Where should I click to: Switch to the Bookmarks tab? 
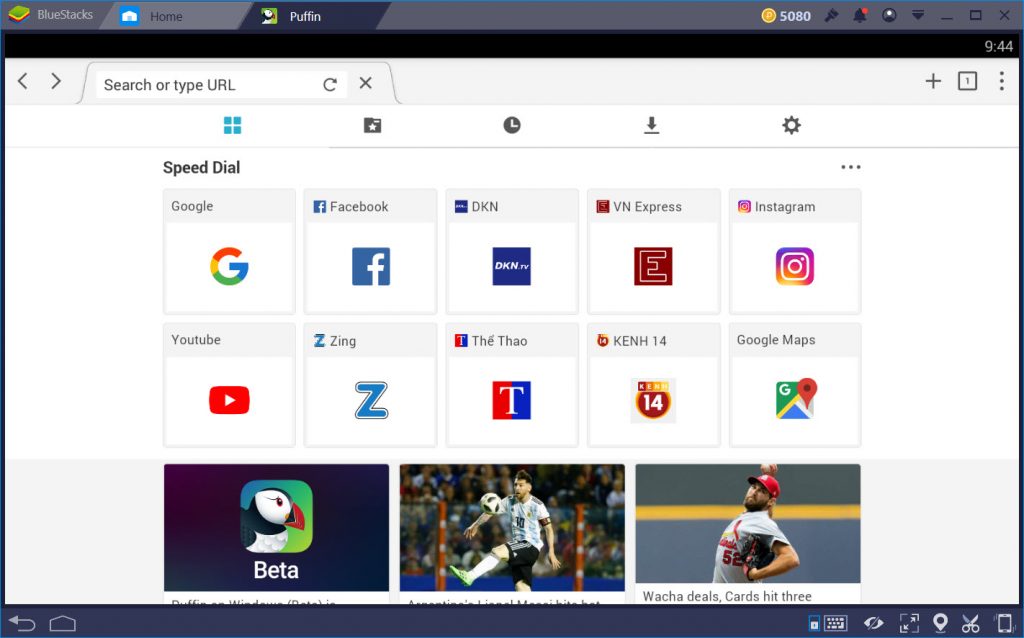coord(372,125)
